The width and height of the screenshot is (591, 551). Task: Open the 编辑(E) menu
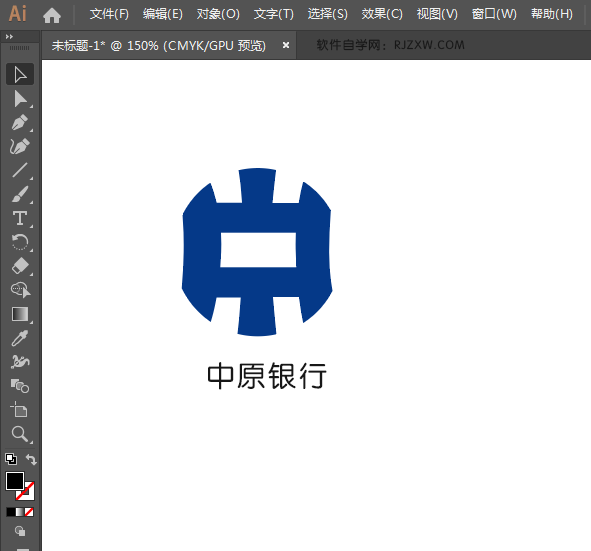coord(163,14)
